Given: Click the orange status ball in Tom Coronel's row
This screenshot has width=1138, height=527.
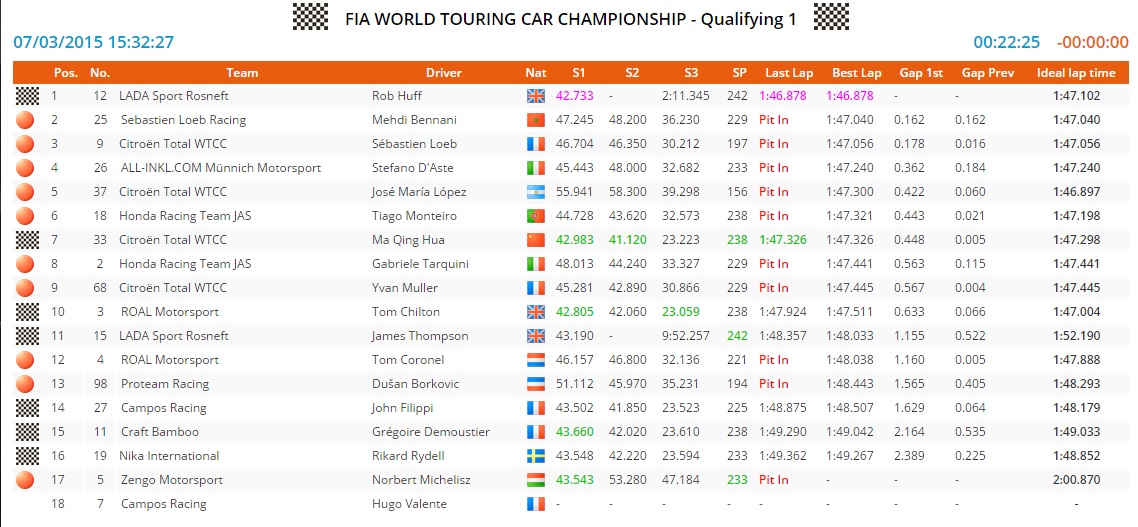Looking at the screenshot, I should coord(25,360).
